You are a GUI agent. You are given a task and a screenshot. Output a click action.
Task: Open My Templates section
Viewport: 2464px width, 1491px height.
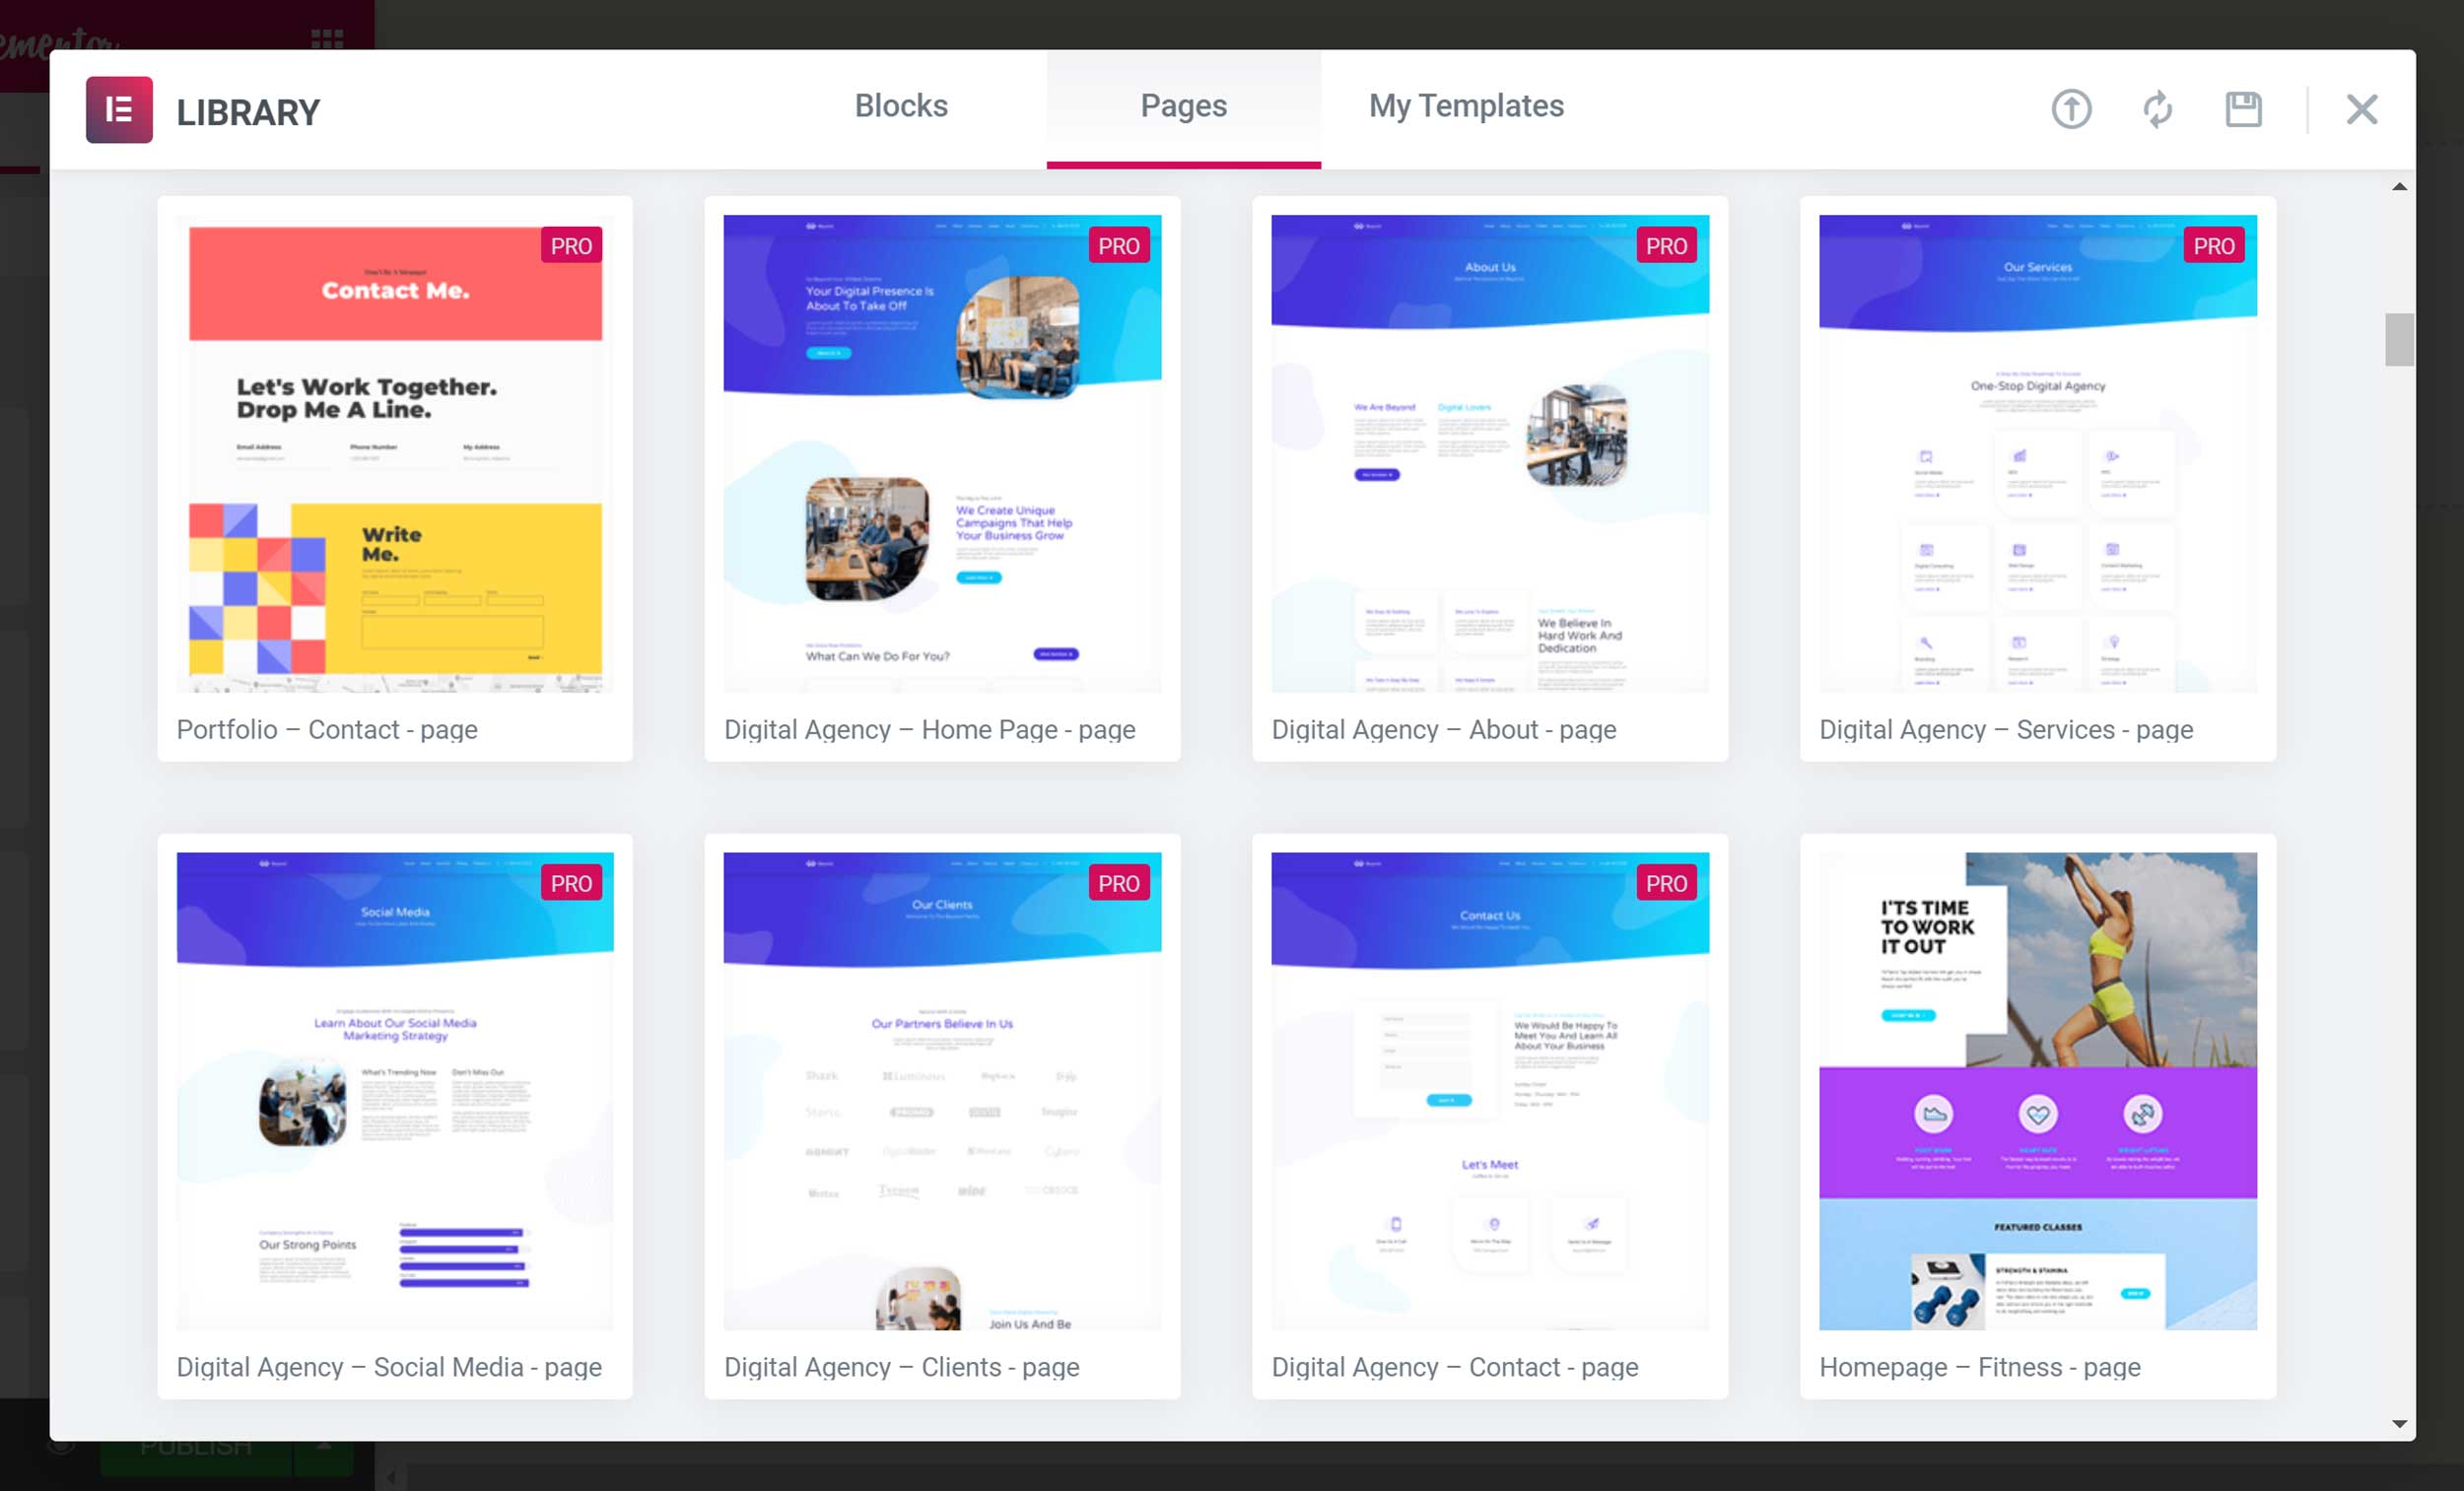click(1468, 105)
